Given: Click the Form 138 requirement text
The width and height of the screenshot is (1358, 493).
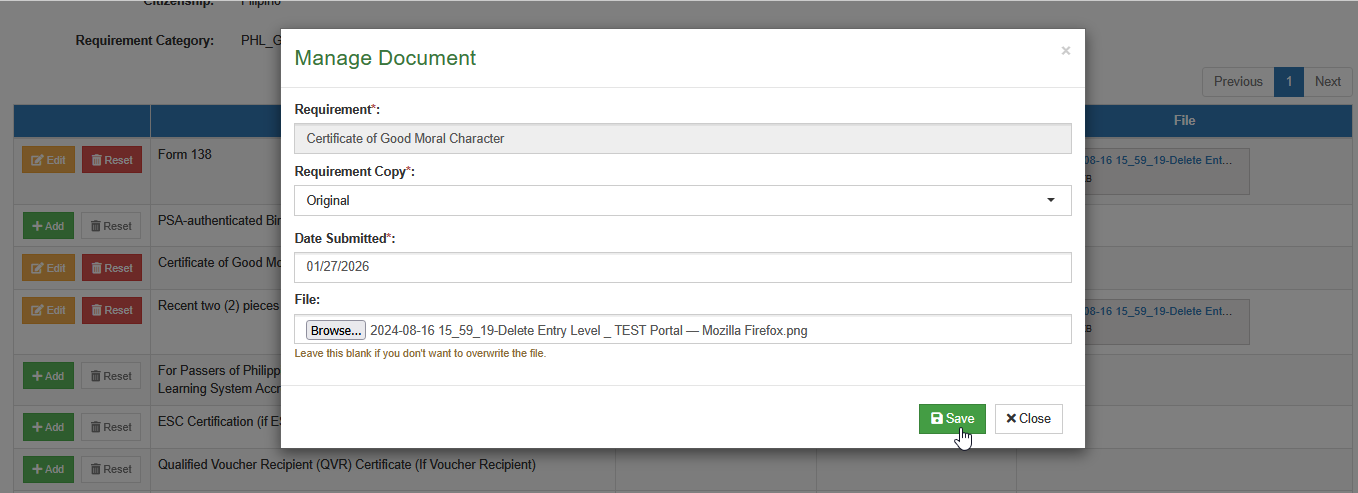Looking at the screenshot, I should tap(185, 155).
